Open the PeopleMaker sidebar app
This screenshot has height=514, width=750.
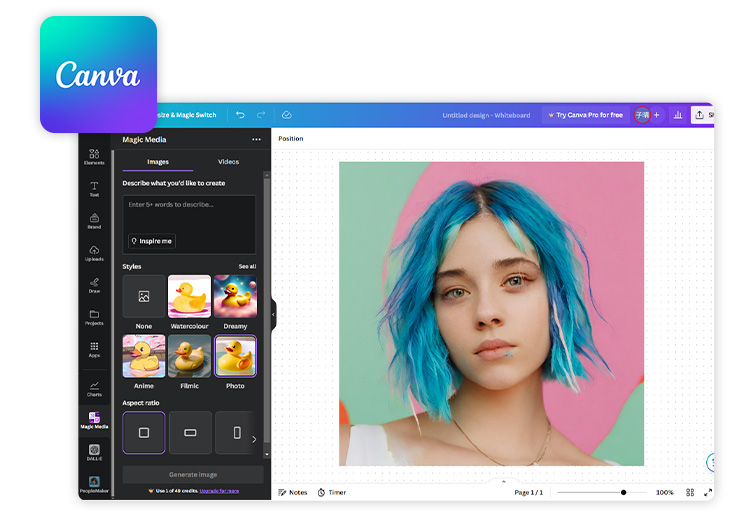click(x=94, y=484)
